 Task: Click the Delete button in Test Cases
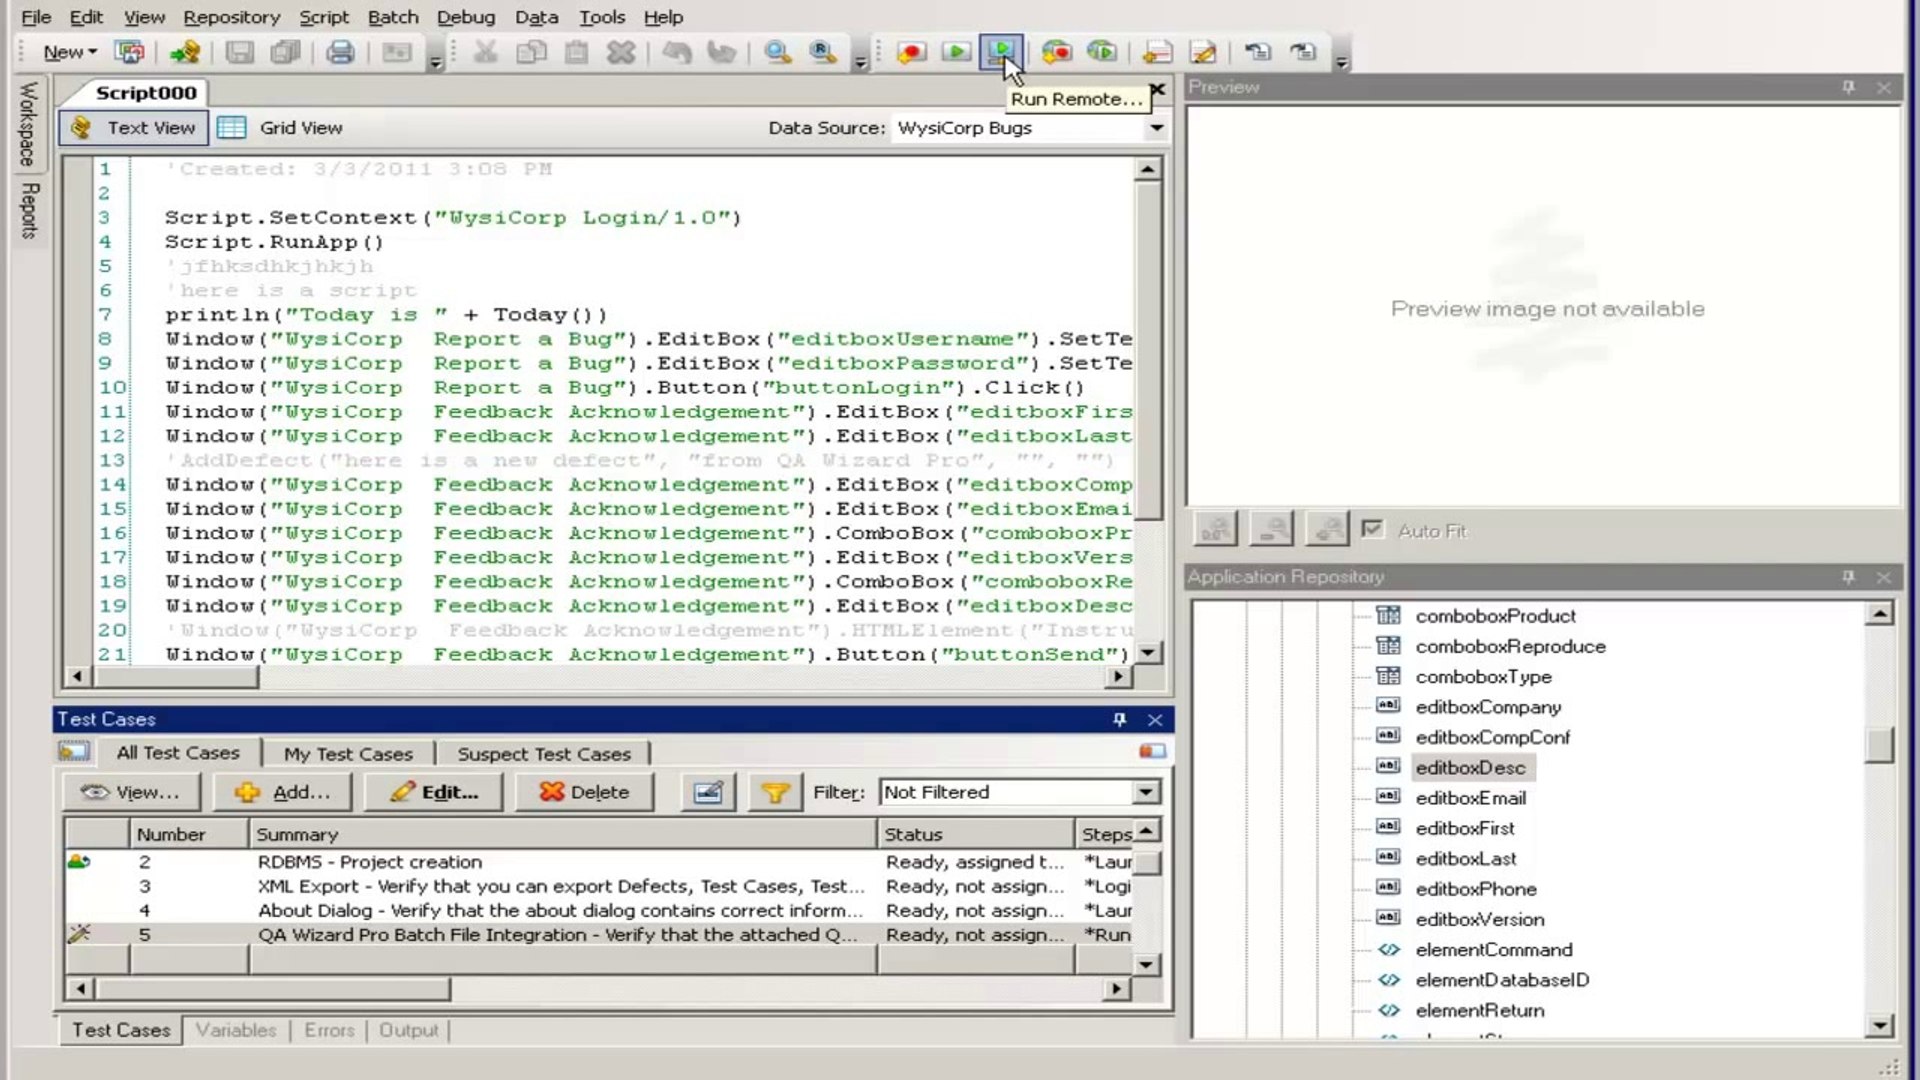585,792
